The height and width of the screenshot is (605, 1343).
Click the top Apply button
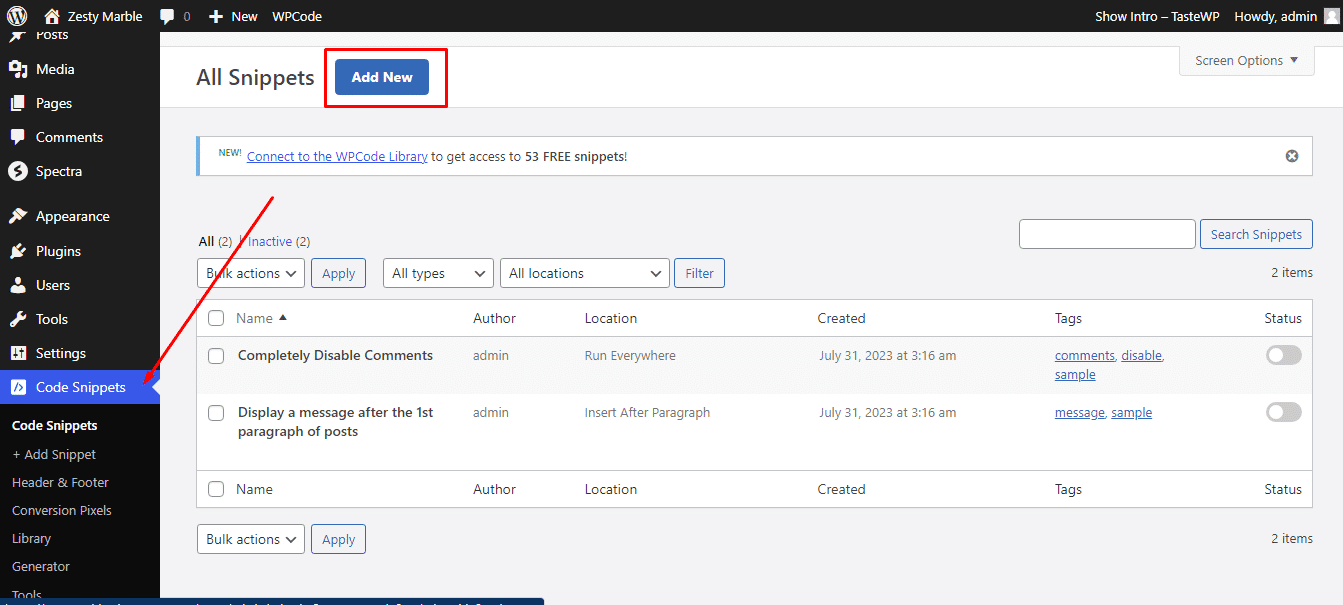[338, 273]
